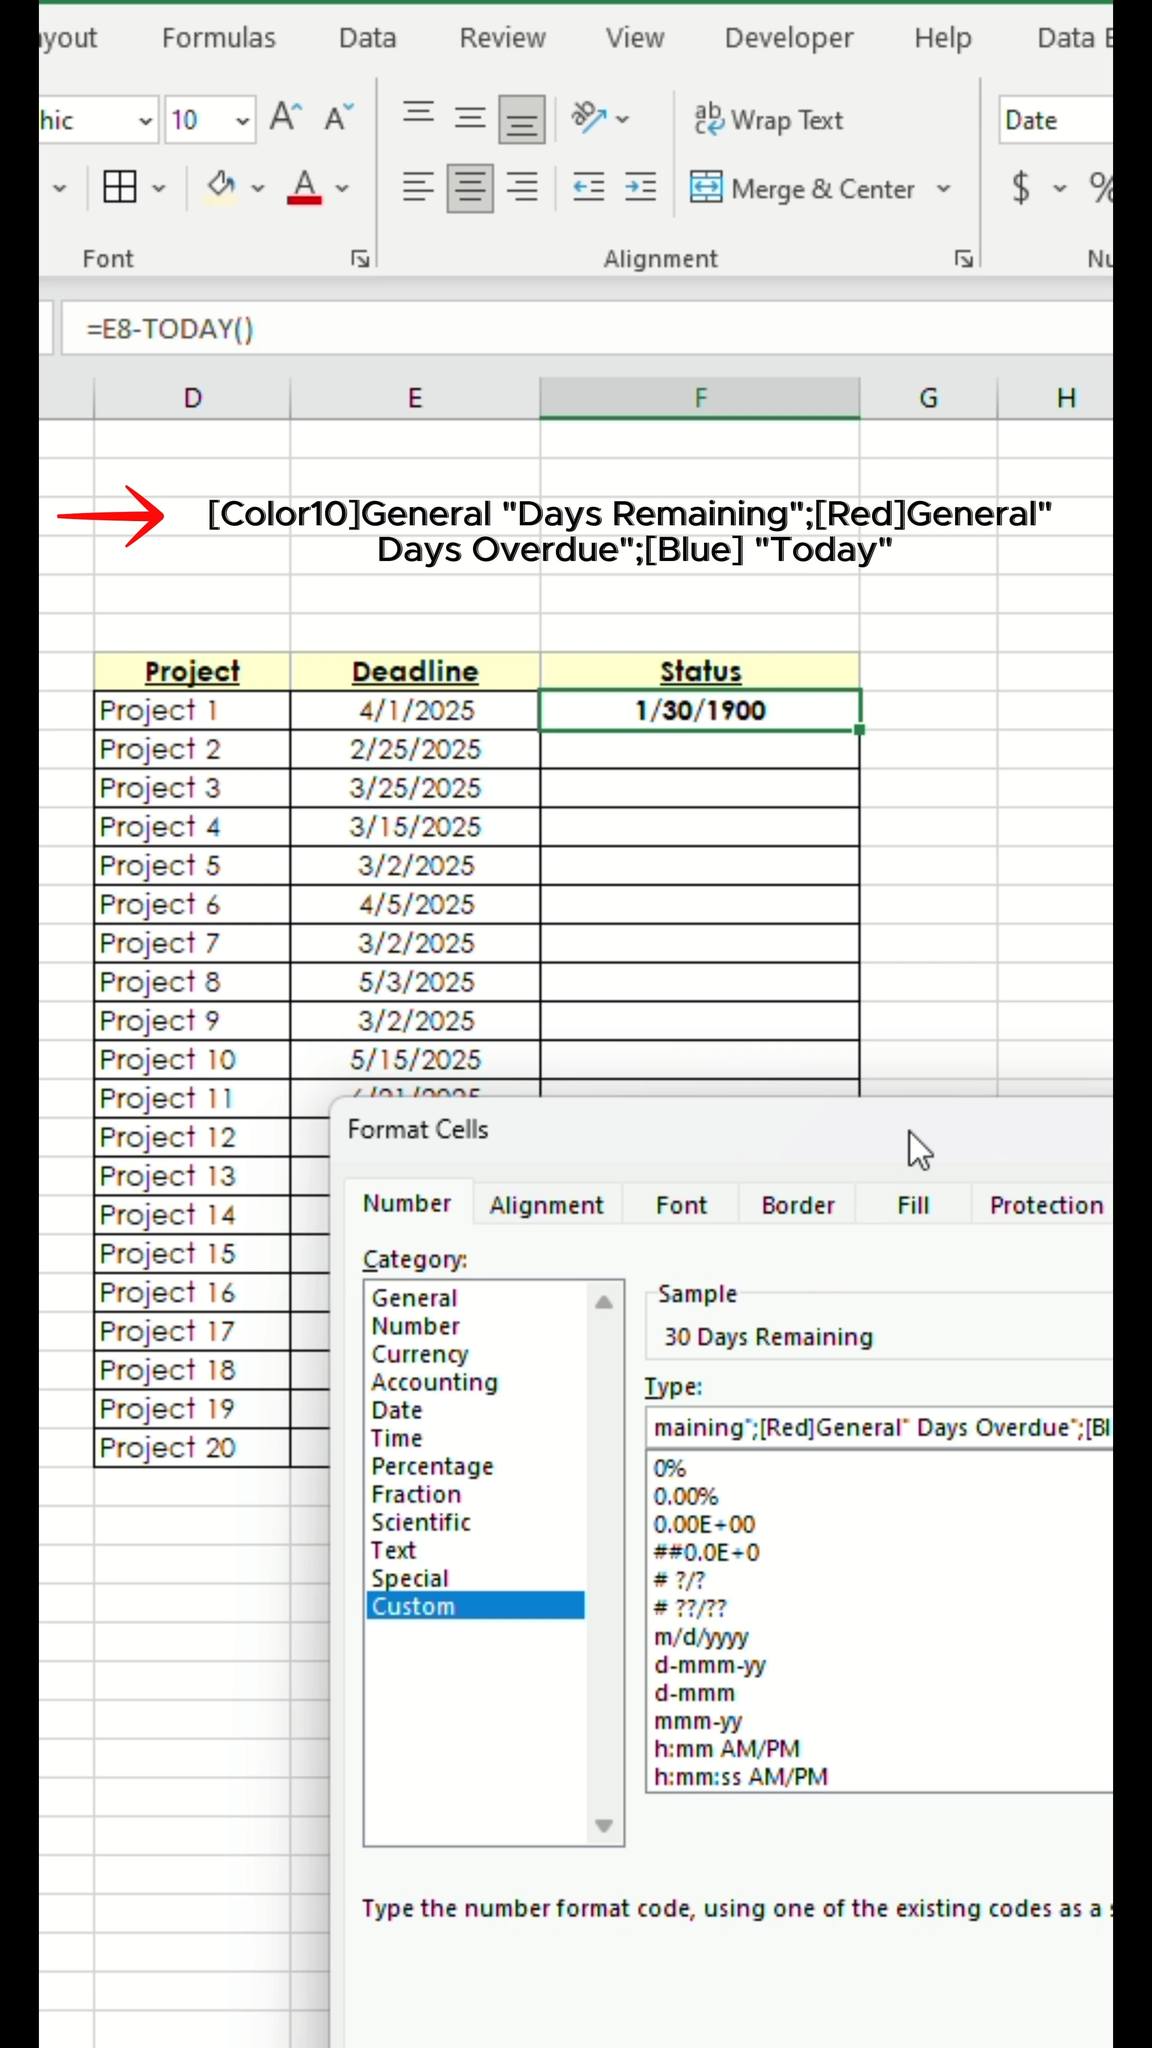This screenshot has width=1152, height=2048.
Task: Expand the orientation dropdown arrow
Action: [x=622, y=120]
